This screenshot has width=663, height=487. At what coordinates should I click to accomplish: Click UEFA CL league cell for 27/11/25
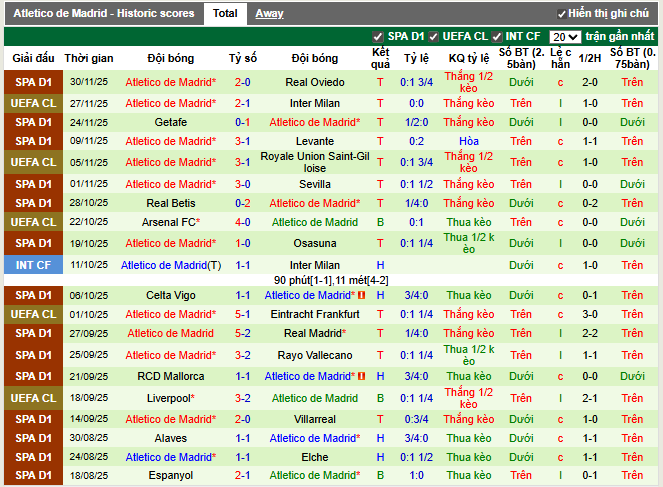click(33, 103)
